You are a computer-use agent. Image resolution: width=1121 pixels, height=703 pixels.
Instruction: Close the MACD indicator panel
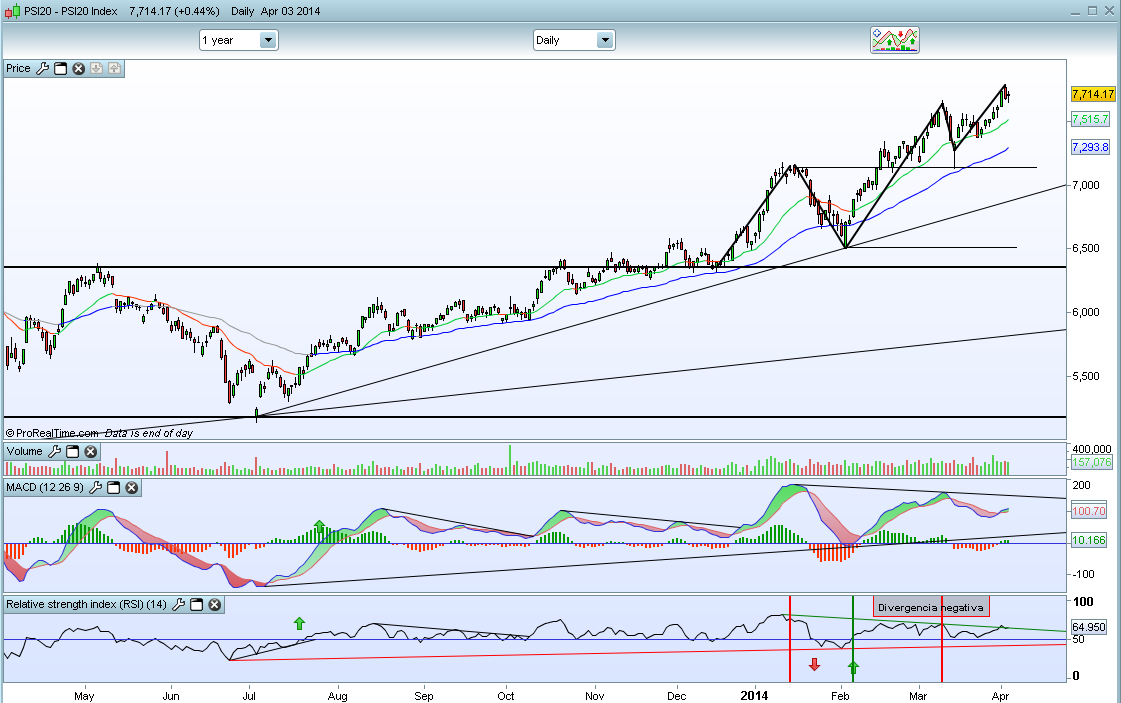click(x=132, y=488)
